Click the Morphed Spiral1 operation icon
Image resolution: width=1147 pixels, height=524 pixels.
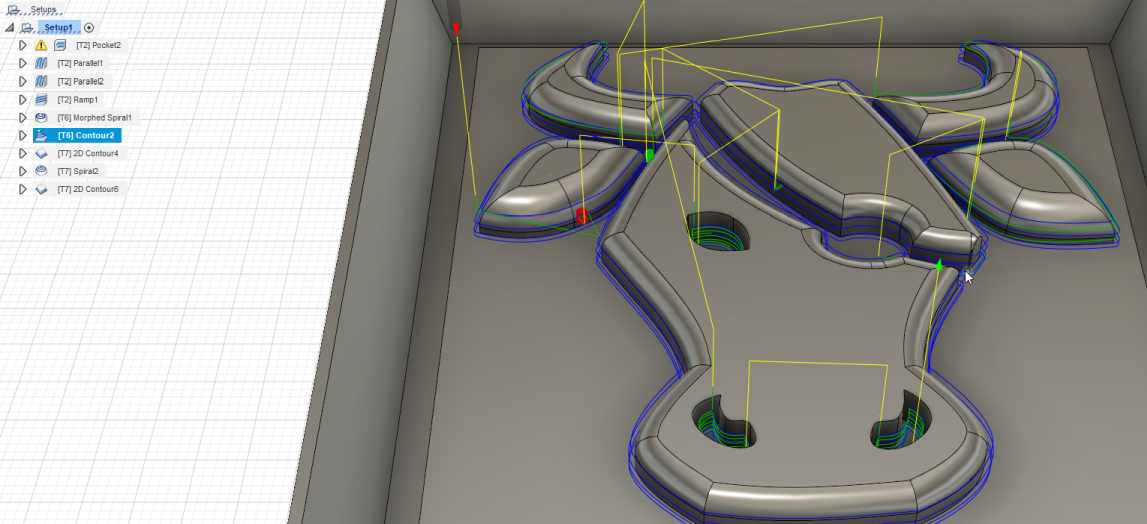coord(42,117)
